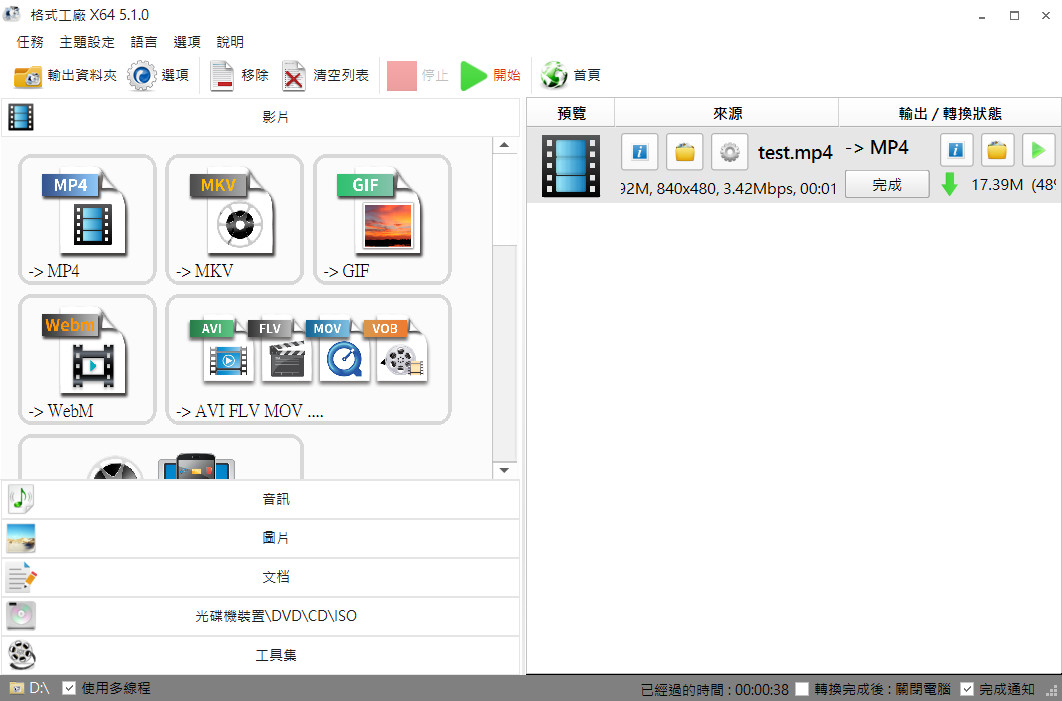Open the 主題設定 menu
This screenshot has height=701, width=1062.
coord(87,42)
